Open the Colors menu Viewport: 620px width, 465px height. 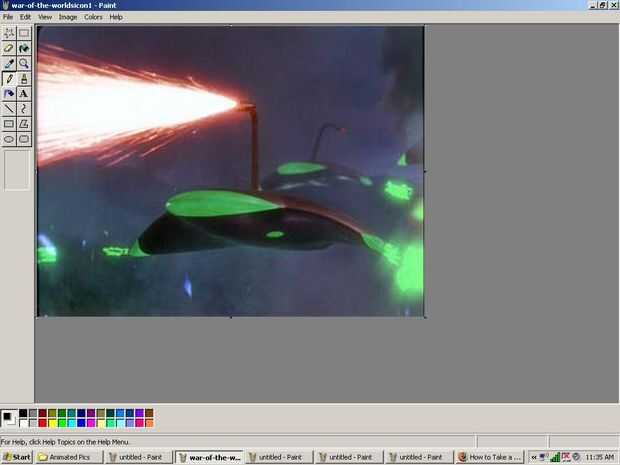pos(93,17)
